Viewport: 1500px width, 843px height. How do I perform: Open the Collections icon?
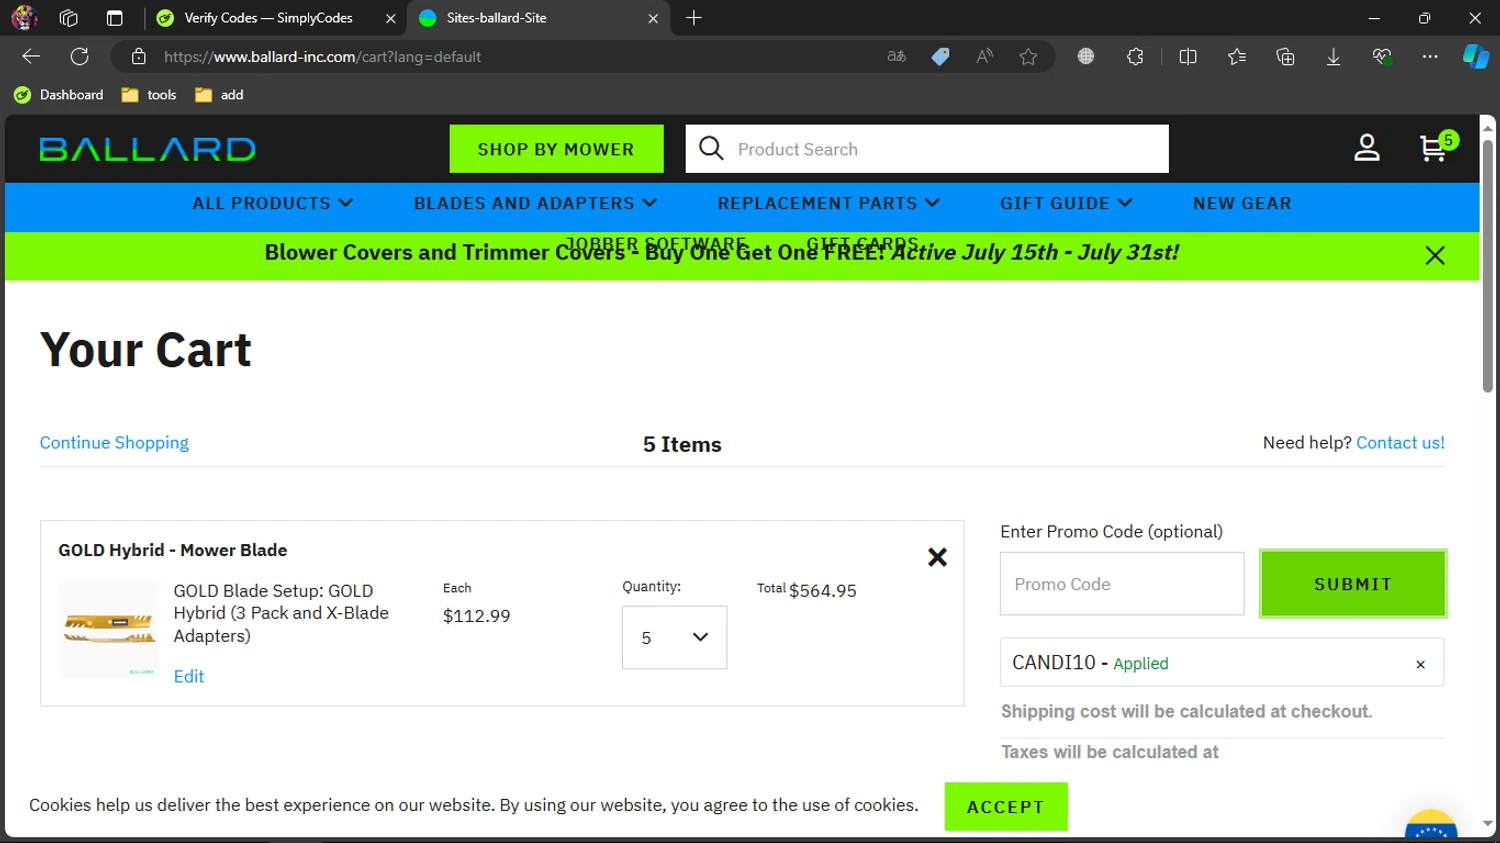coord(1286,57)
